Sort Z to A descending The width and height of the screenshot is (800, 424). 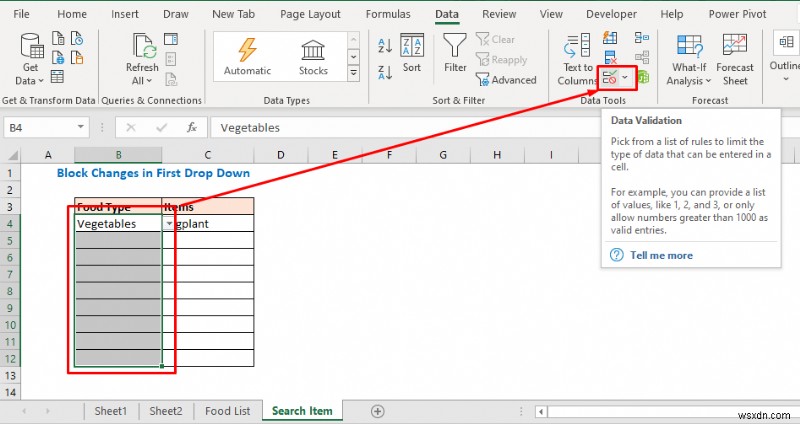point(385,72)
